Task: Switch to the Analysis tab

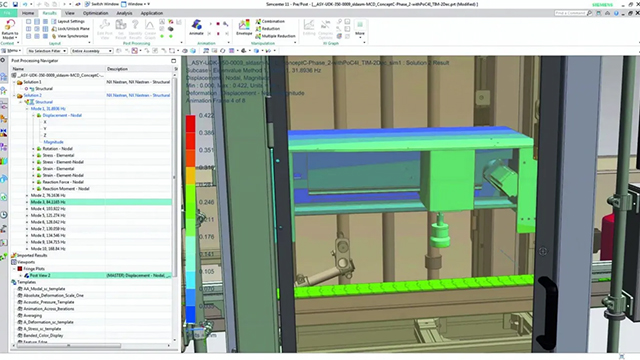Action: click(x=124, y=13)
